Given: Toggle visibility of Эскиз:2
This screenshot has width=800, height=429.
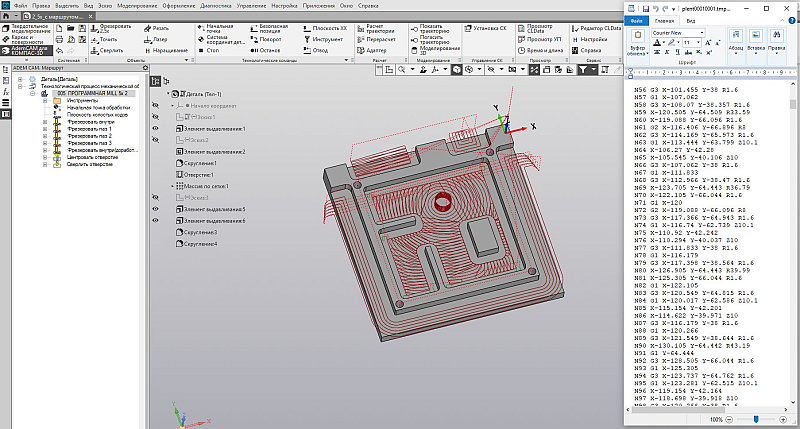Looking at the screenshot, I should point(156,140).
